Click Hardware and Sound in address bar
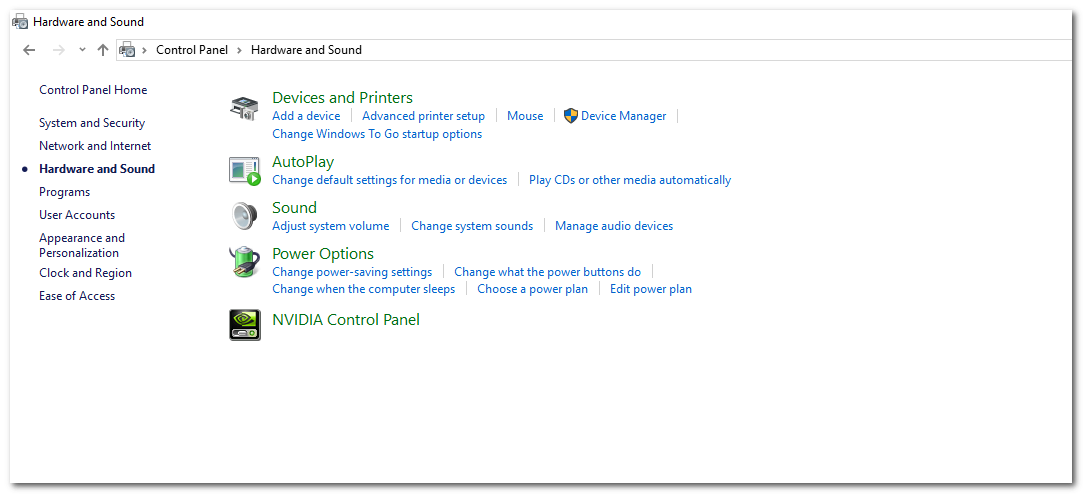This screenshot has height=494, width=1083. coord(306,50)
